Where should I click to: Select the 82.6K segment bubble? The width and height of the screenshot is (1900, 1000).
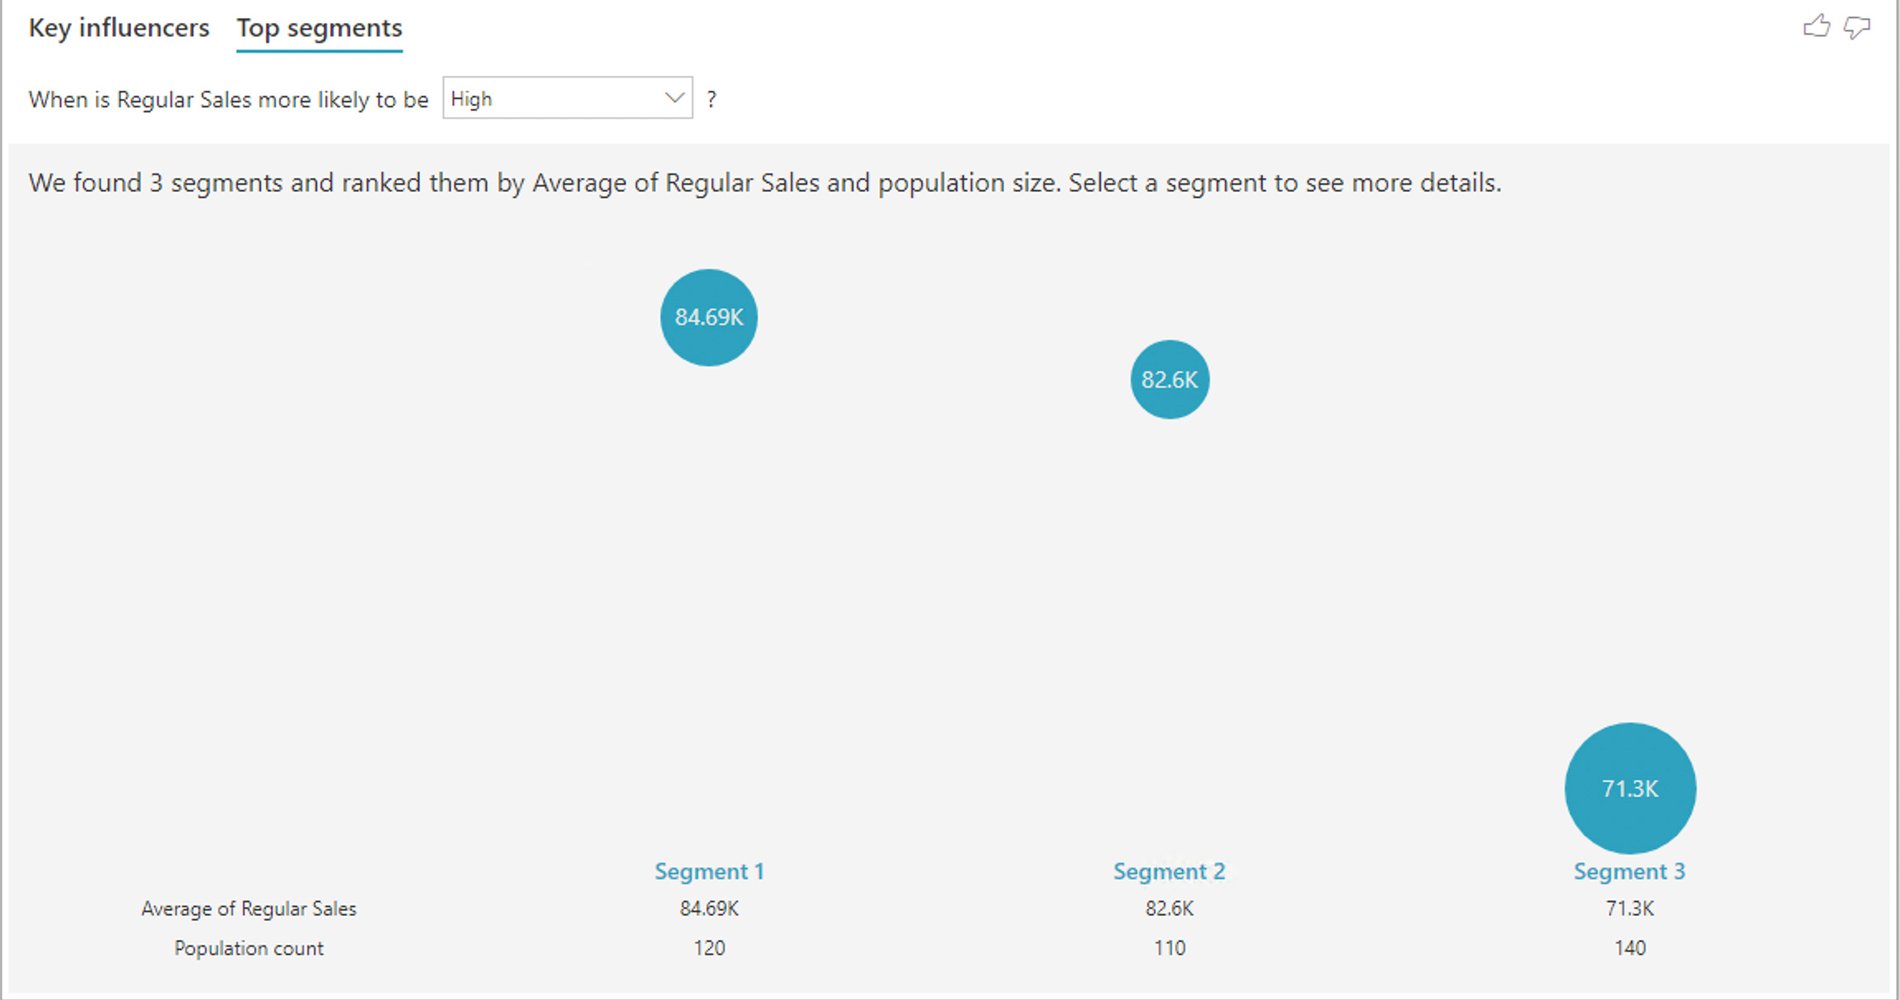(x=1168, y=379)
